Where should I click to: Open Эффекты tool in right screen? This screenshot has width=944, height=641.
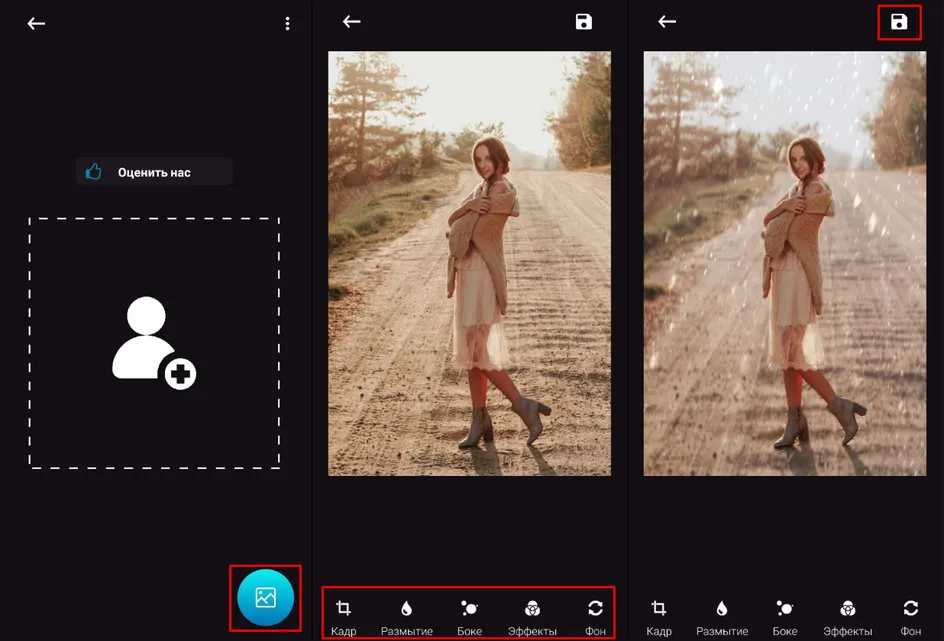tap(848, 617)
